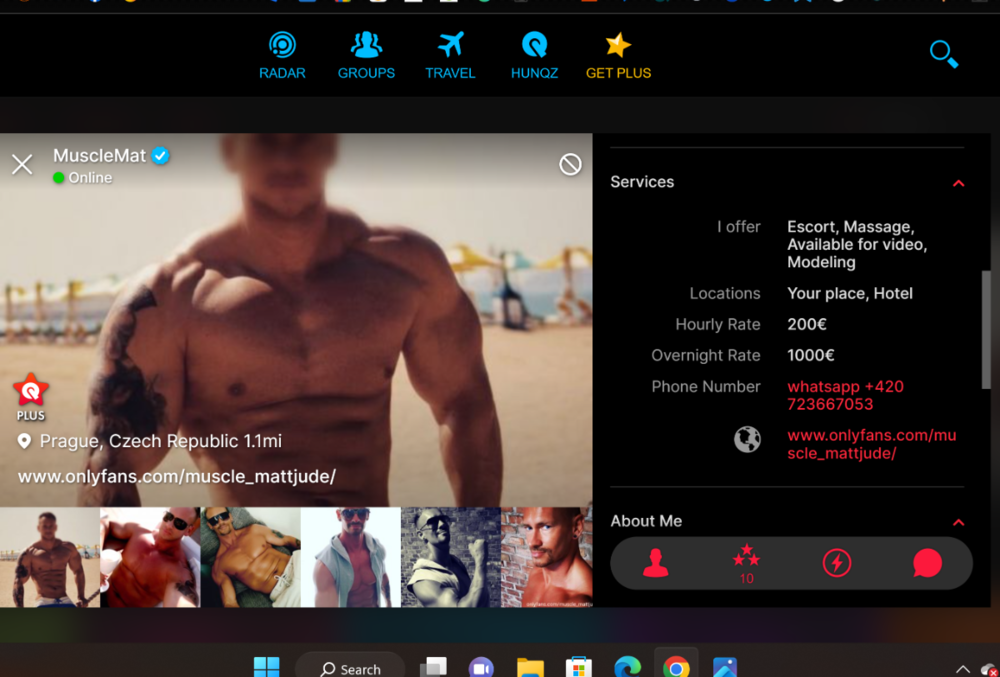Select the GROUPS people icon
Image resolution: width=1000 pixels, height=677 pixels.
[366, 44]
